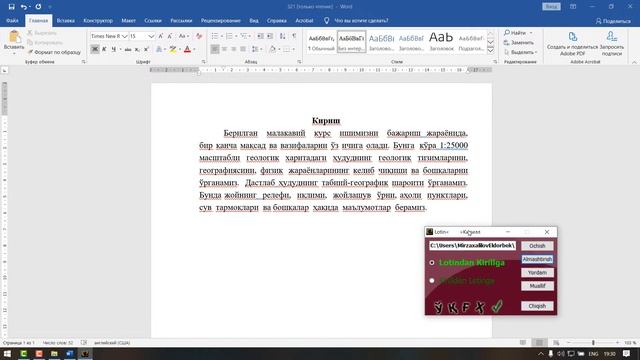Decrease the font size with shrink font
Screen dimensions: 640x360
pos(170,36)
